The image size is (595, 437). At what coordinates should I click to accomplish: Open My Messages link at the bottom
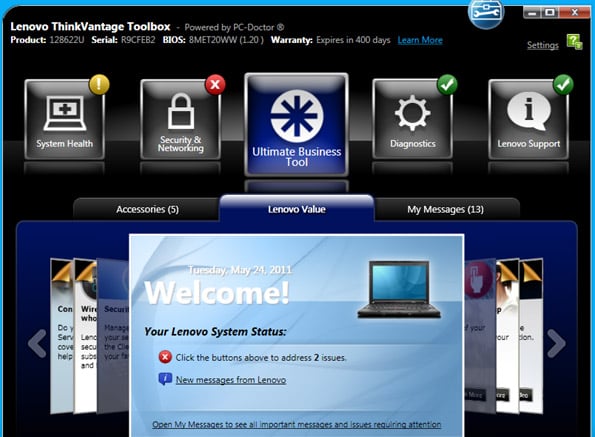296,424
